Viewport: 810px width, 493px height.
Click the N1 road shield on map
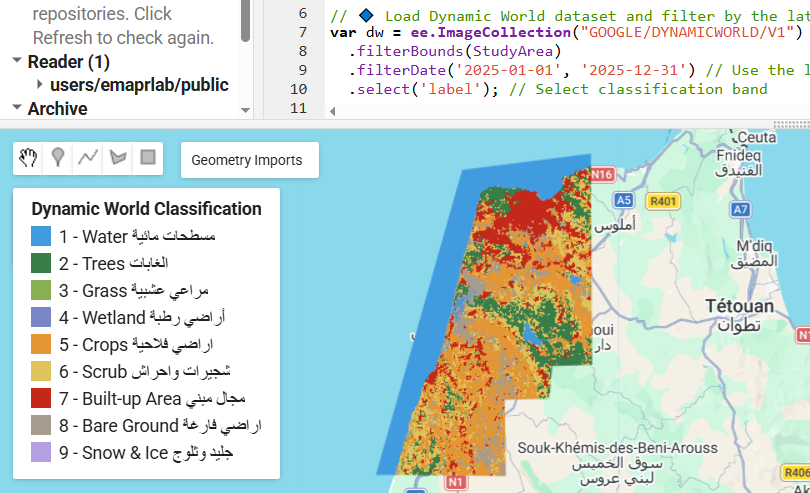(x=456, y=482)
